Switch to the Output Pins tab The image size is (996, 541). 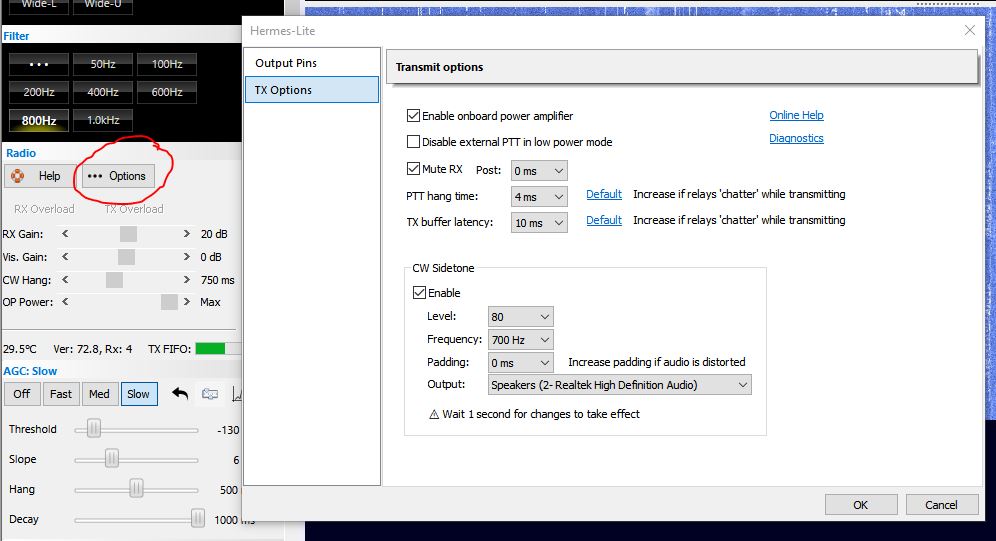pyautogui.click(x=286, y=63)
